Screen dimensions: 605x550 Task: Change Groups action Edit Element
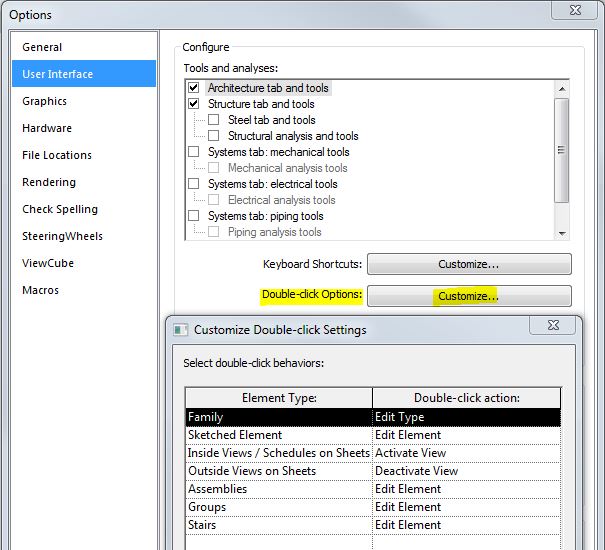pos(466,507)
